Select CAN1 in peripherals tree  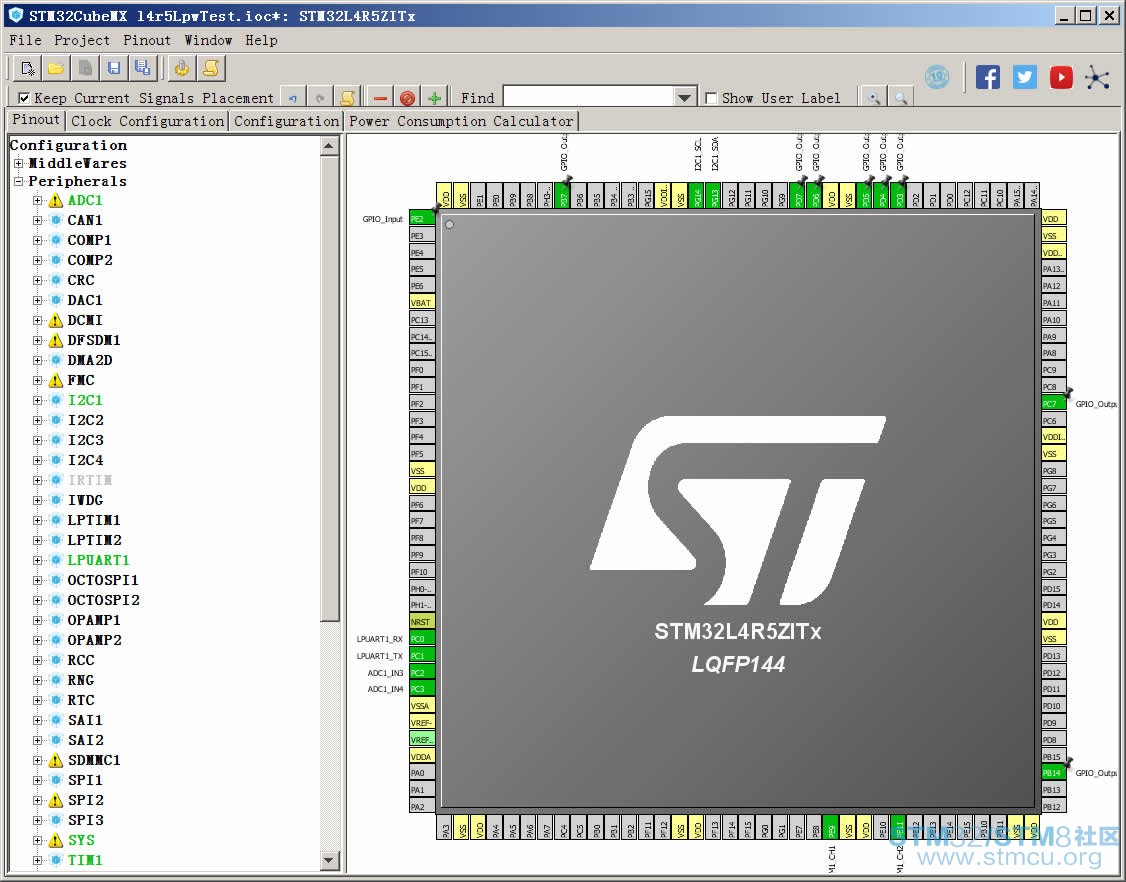(85, 220)
